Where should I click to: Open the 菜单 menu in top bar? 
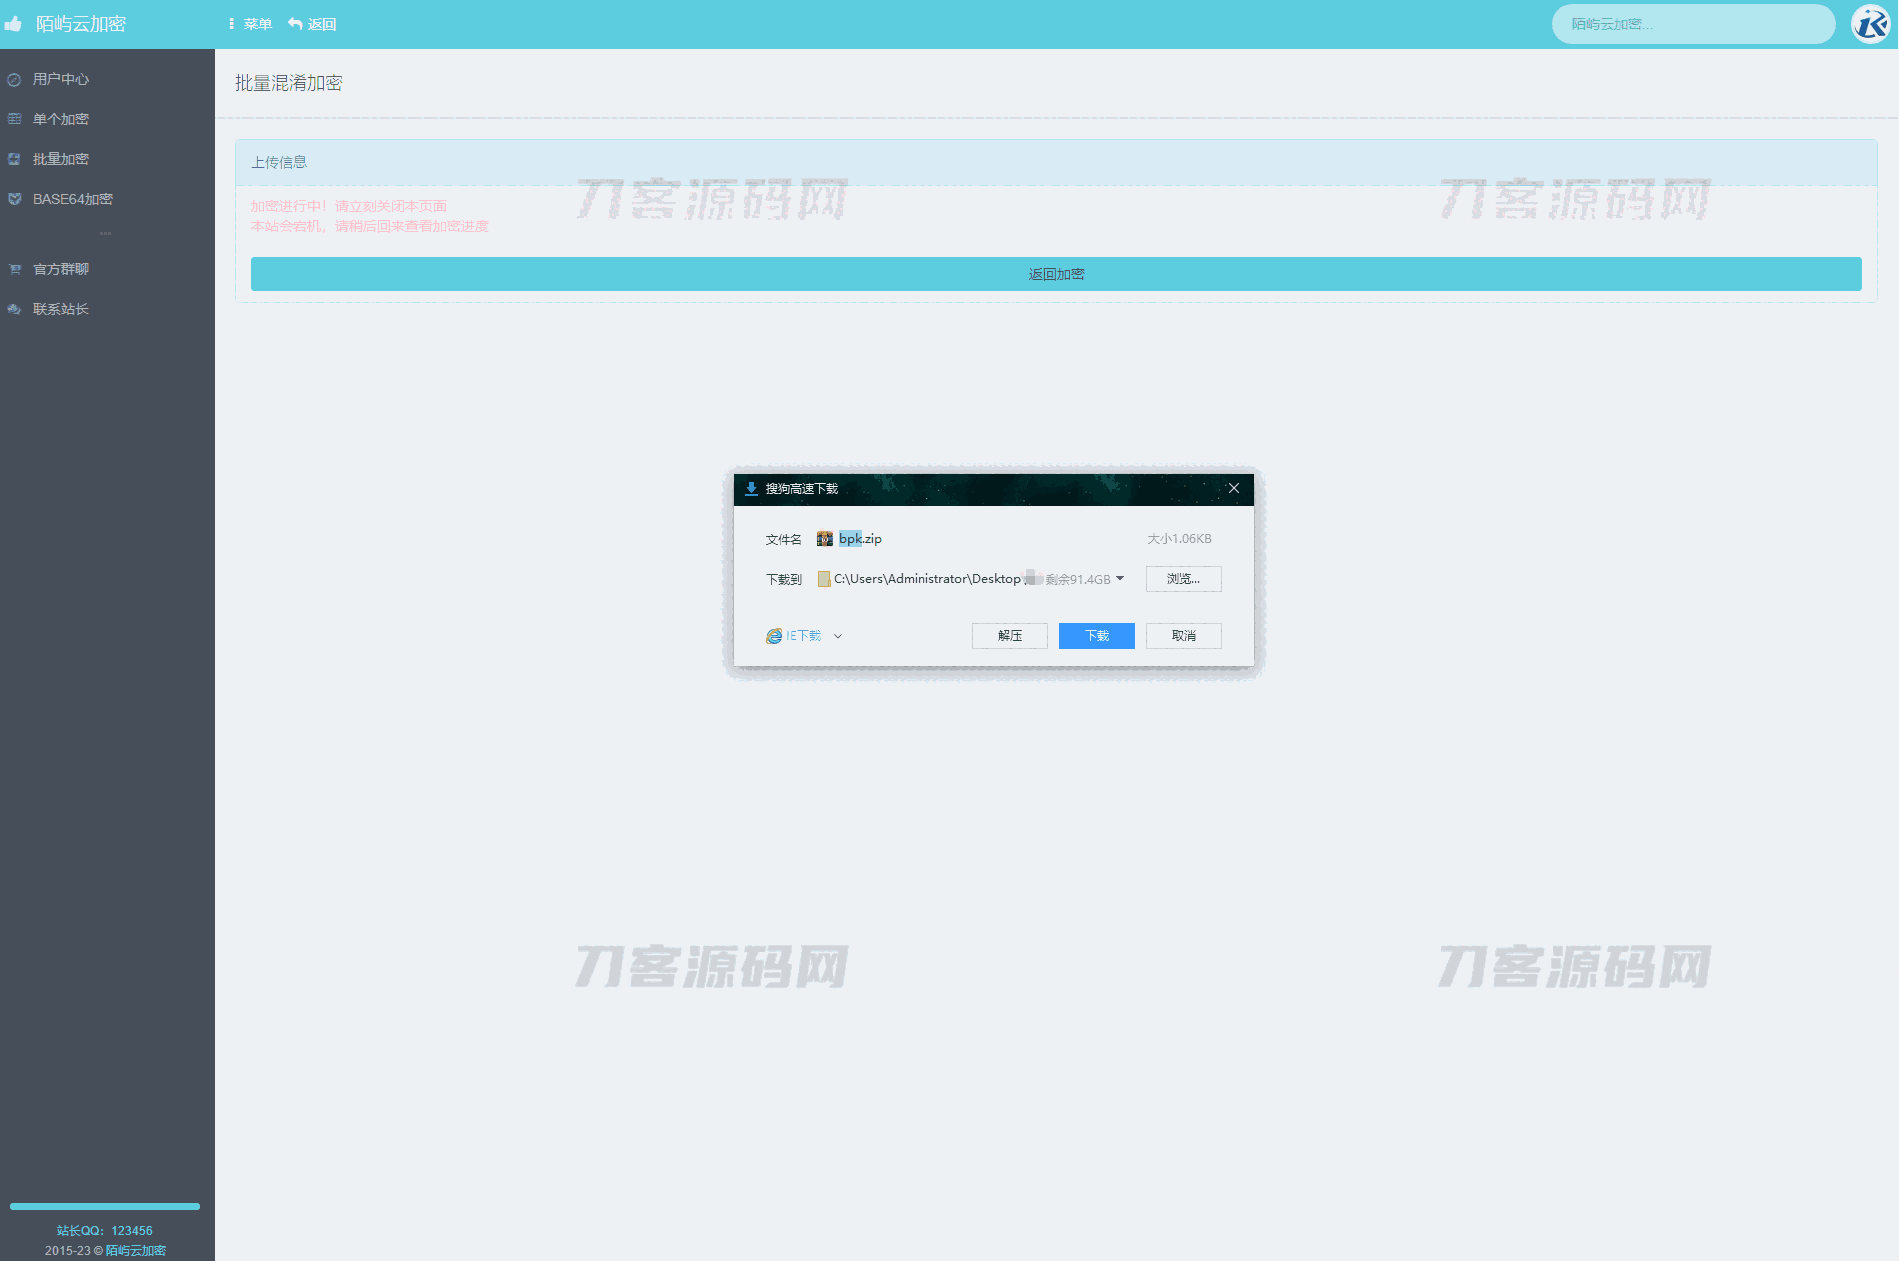point(250,24)
